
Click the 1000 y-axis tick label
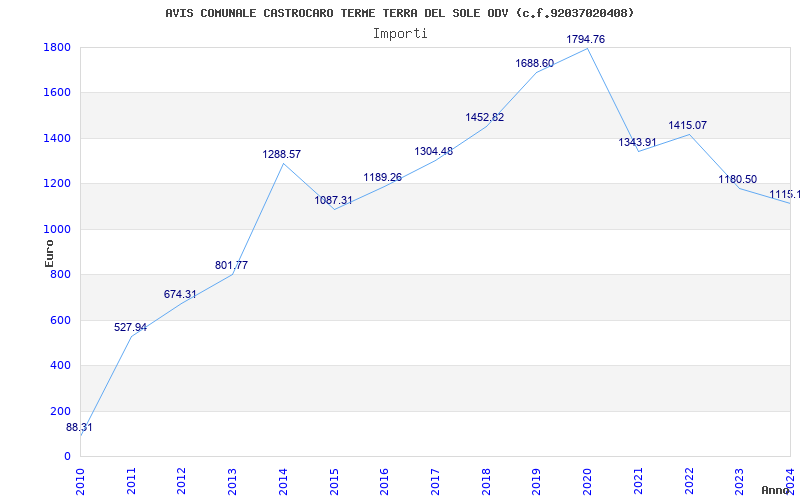pos(57,229)
